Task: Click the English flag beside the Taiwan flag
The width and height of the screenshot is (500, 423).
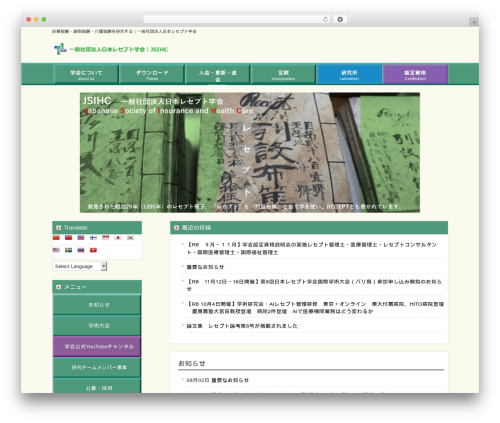Action: pos(81,238)
